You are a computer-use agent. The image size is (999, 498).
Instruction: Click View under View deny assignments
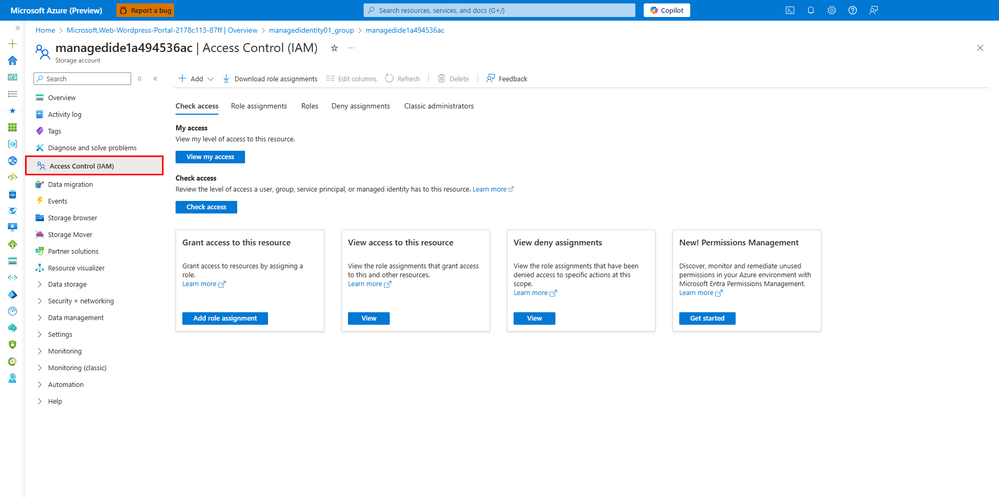(535, 318)
